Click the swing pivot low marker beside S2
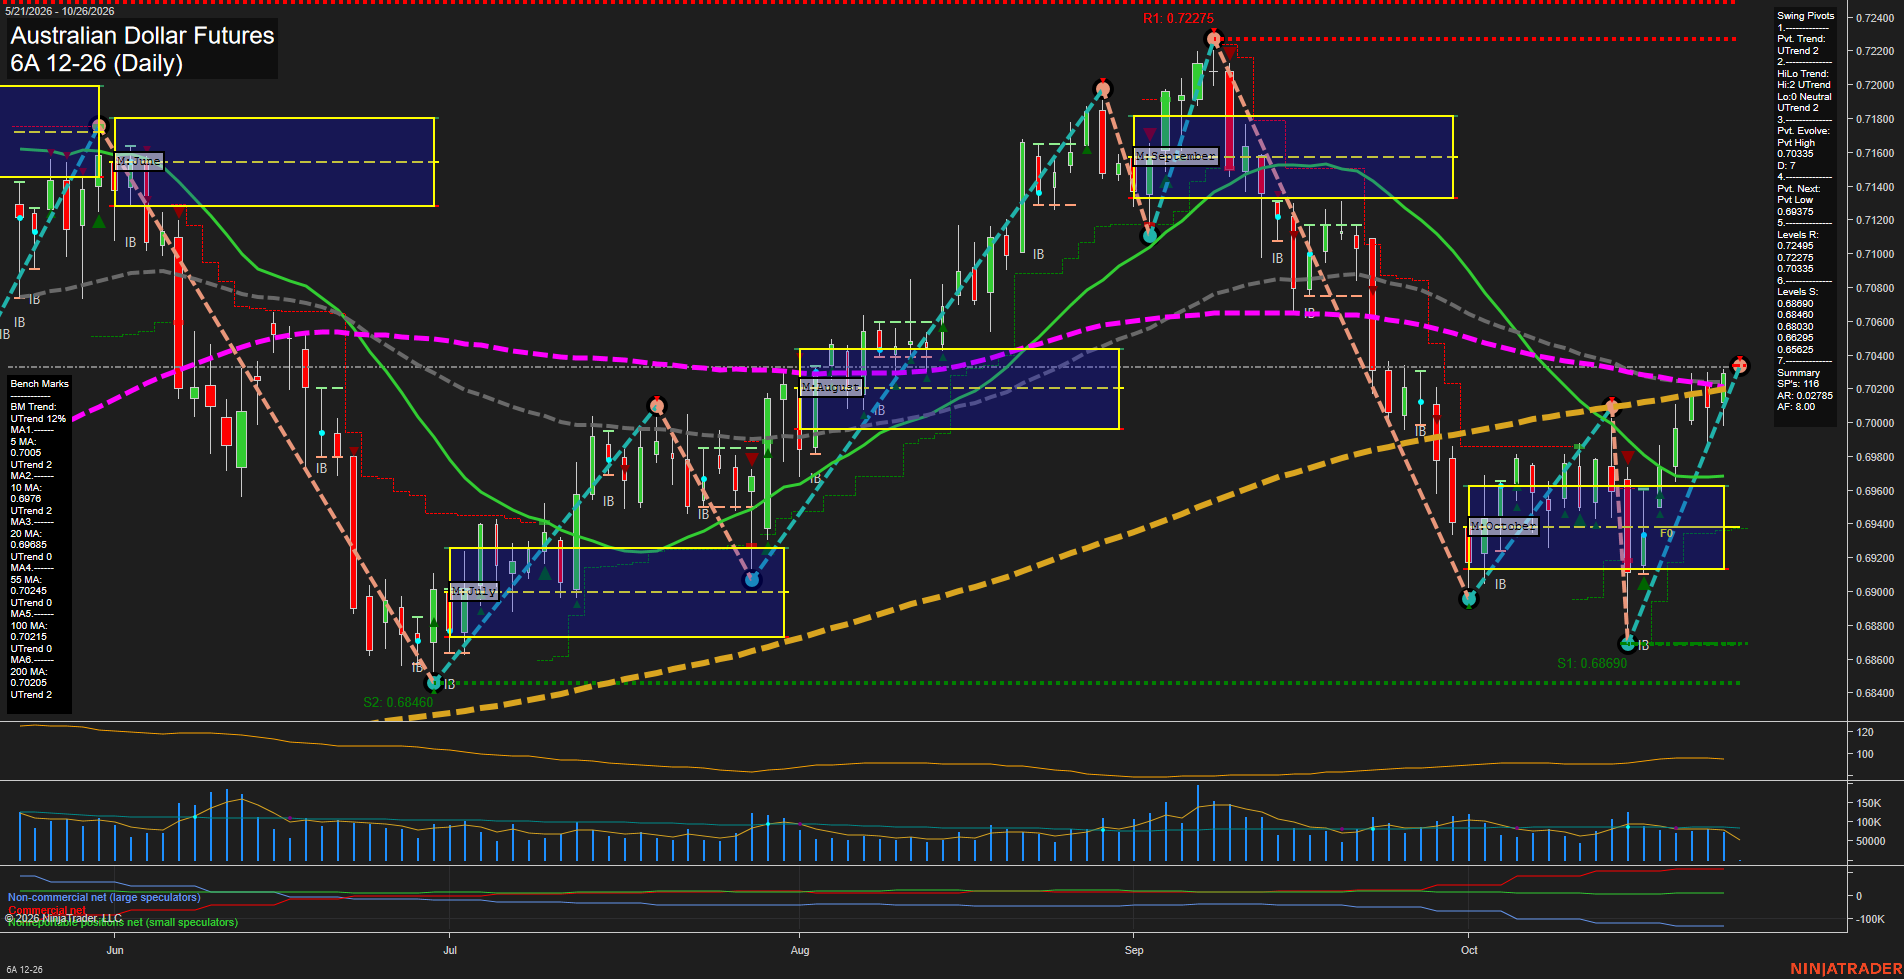The height and width of the screenshot is (979, 1904). (x=433, y=684)
